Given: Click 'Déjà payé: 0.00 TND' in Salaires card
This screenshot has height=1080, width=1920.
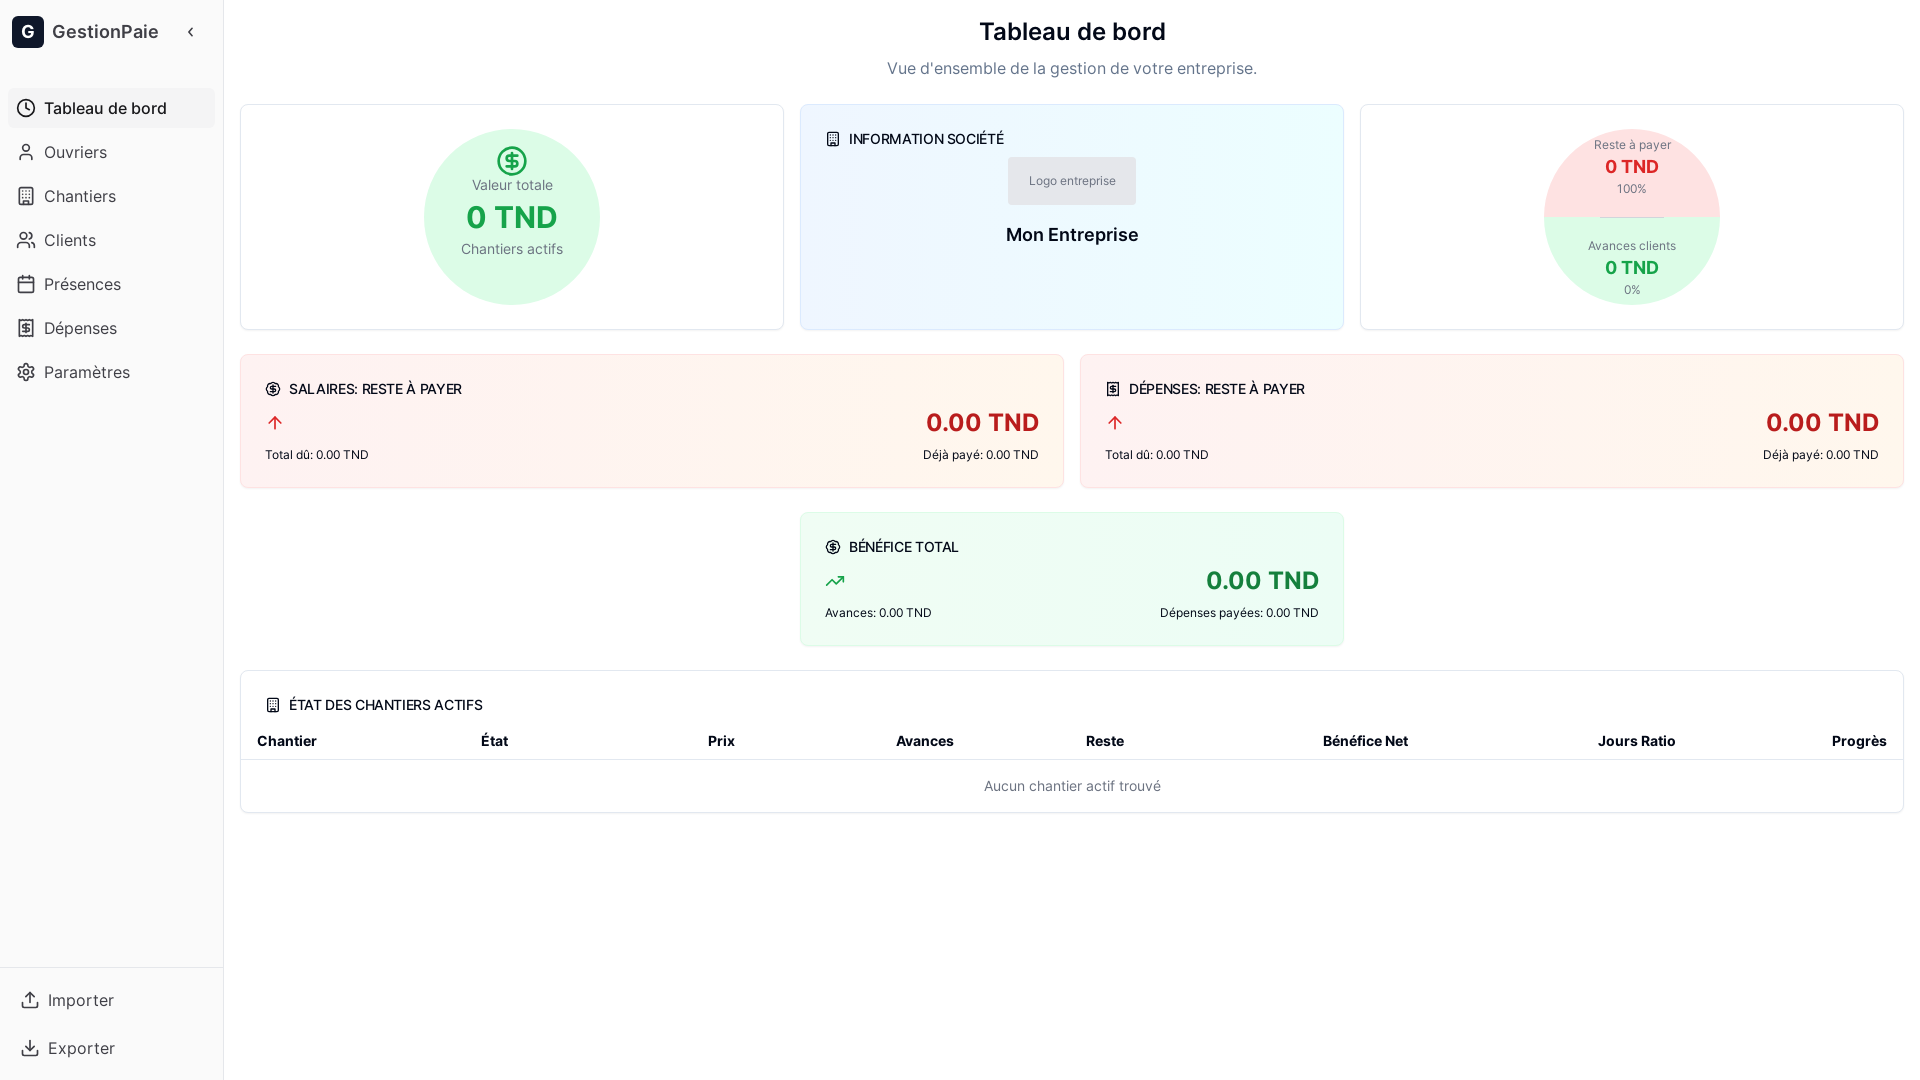Looking at the screenshot, I should pos(981,455).
